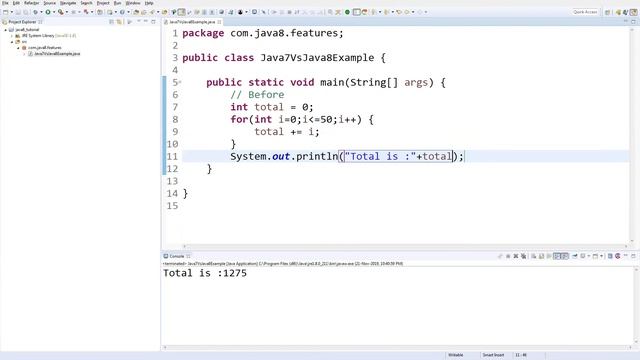Click "total += i;" on line 9
The image size is (640, 360).
pyautogui.click(x=287, y=131)
